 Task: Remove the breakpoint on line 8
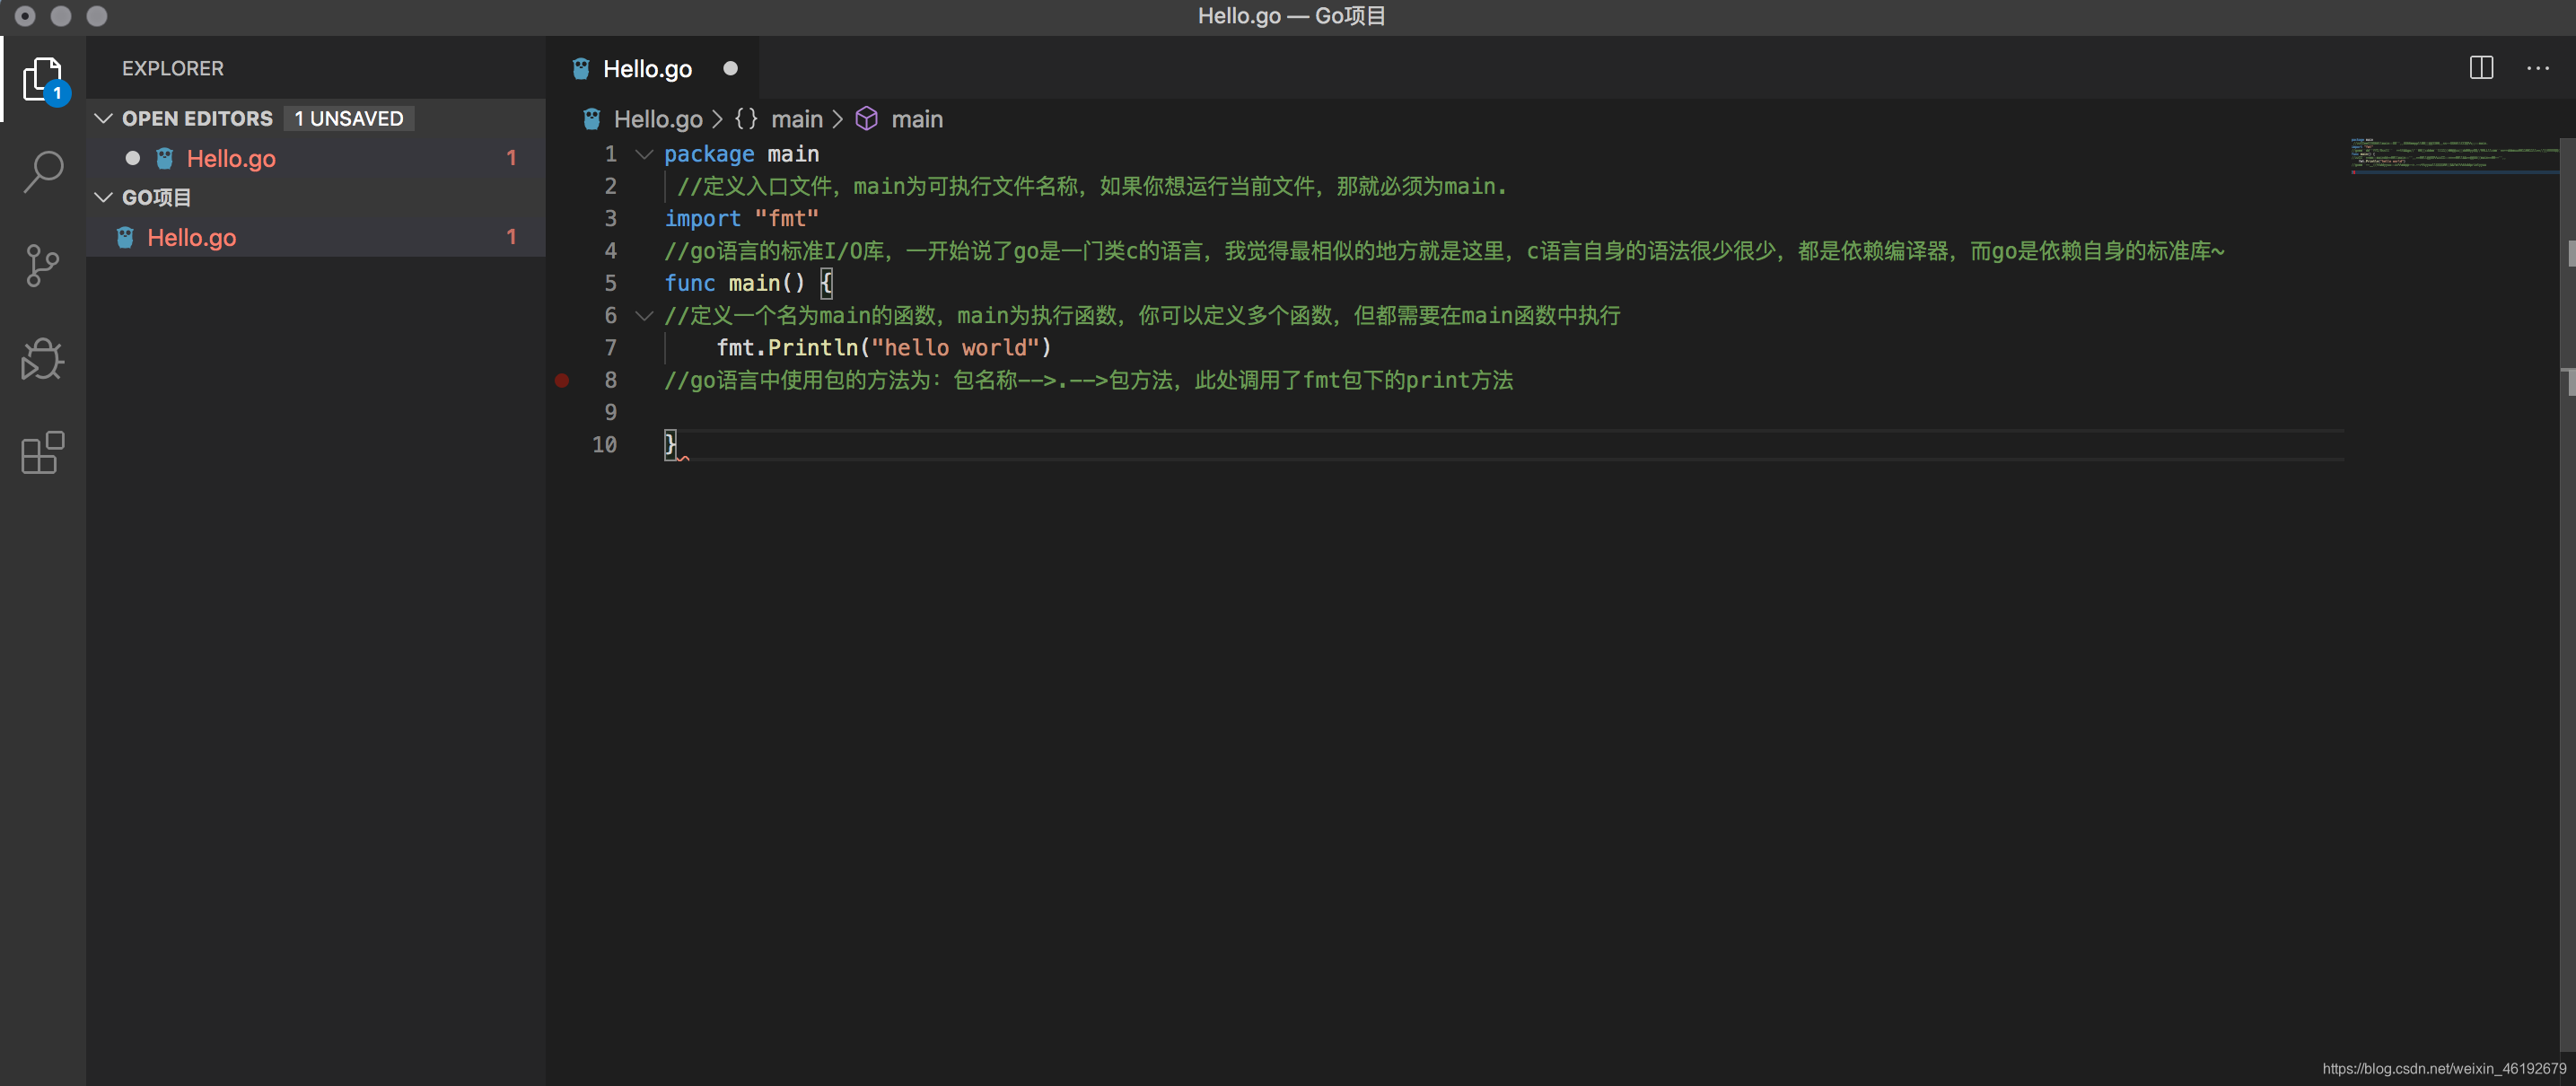pos(562,380)
